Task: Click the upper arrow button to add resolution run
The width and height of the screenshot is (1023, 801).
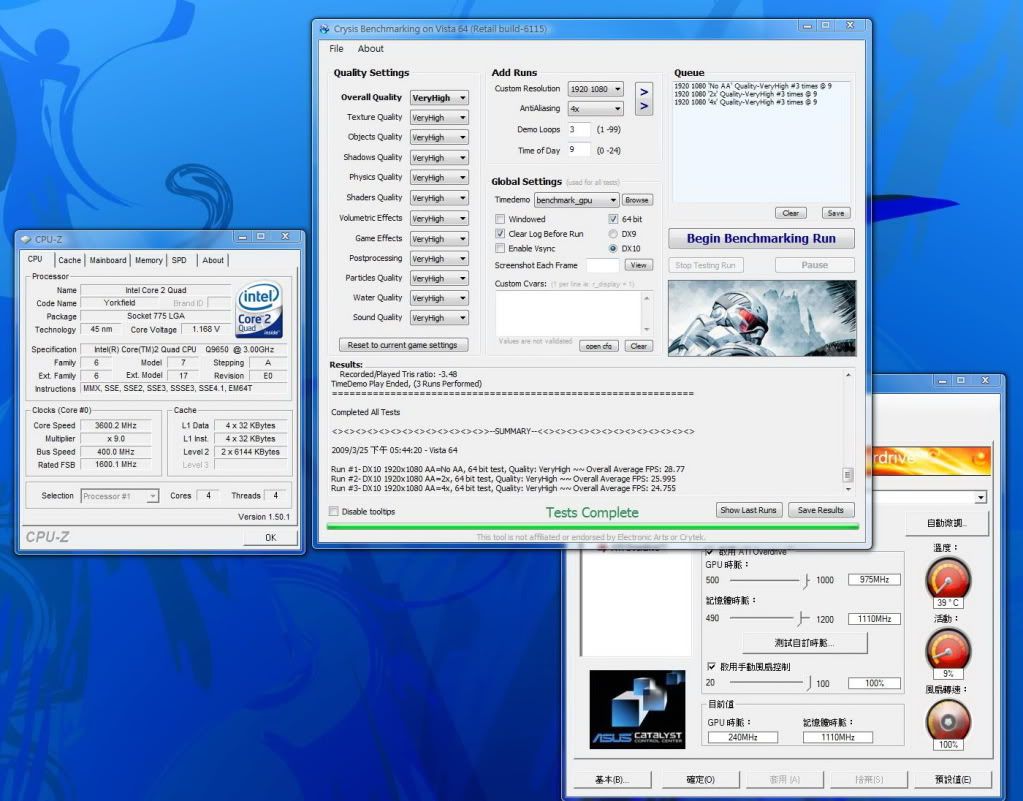Action: coord(644,91)
